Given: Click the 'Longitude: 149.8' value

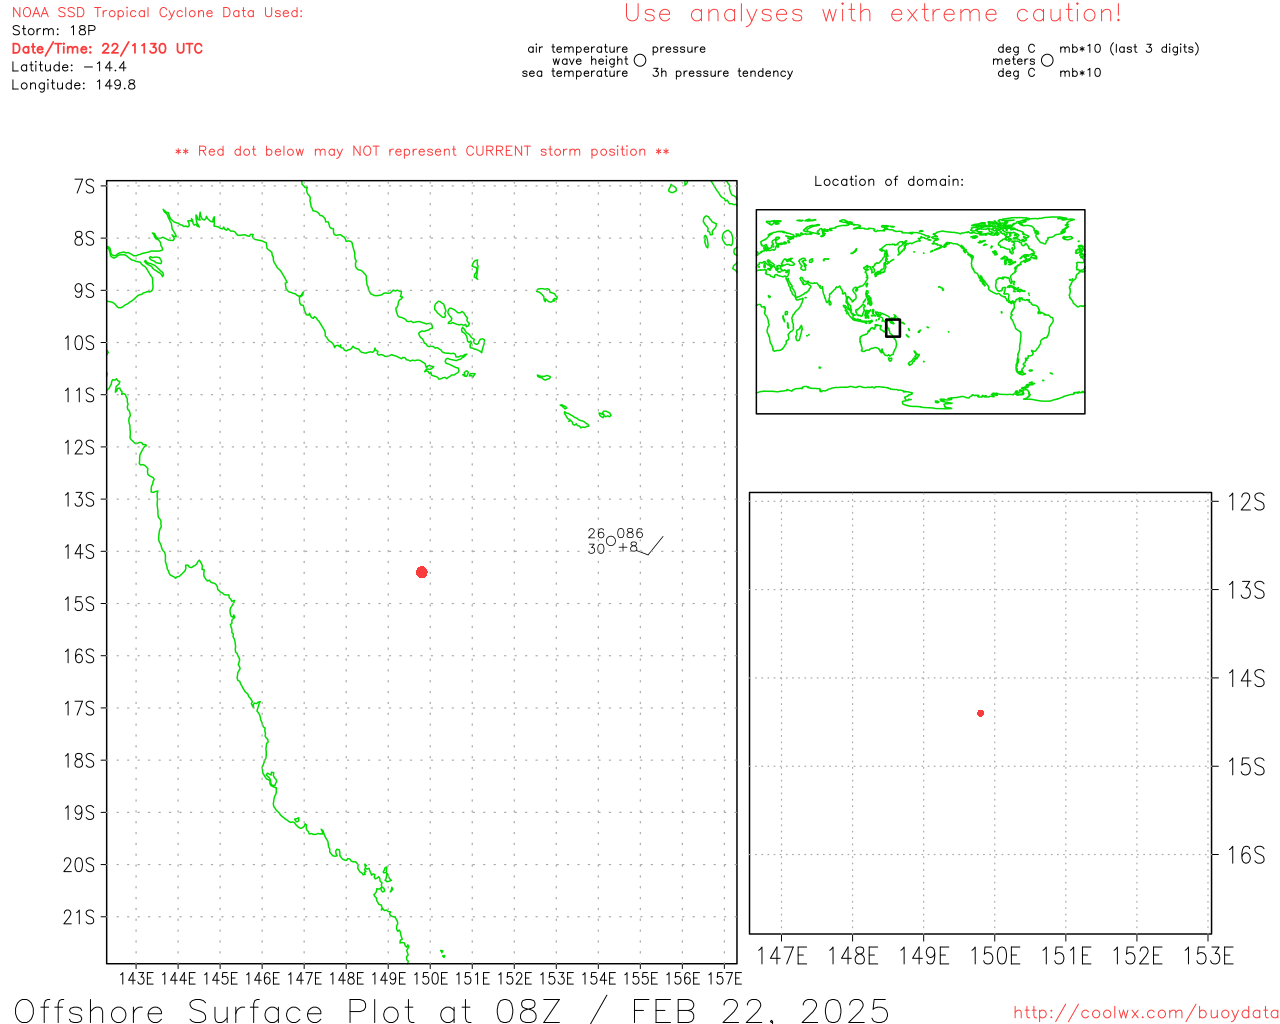Looking at the screenshot, I should pyautogui.click(x=74, y=85).
